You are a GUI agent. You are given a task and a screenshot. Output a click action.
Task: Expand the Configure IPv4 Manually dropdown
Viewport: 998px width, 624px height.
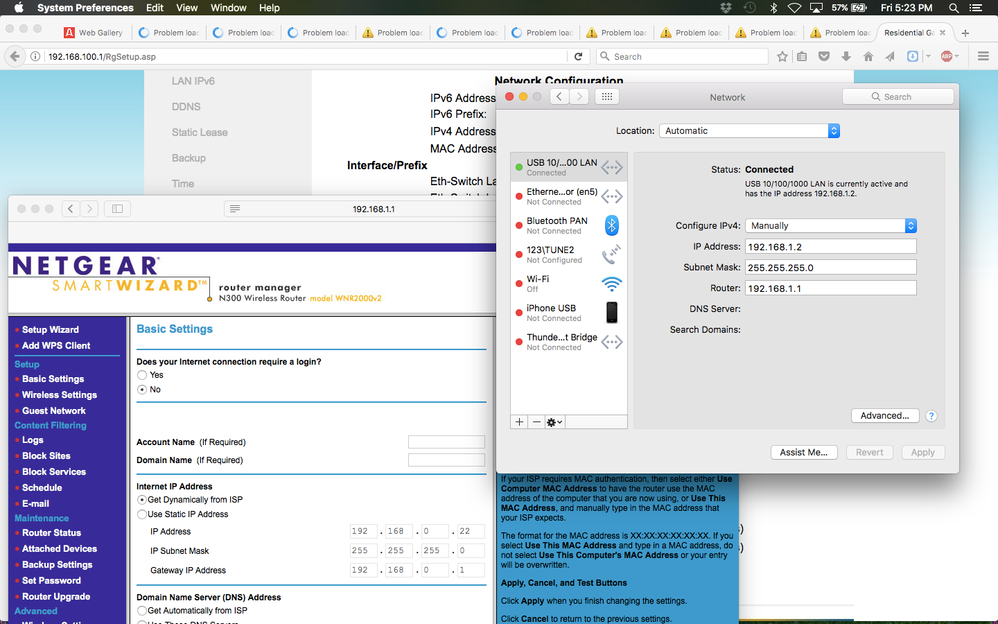[x=831, y=226]
